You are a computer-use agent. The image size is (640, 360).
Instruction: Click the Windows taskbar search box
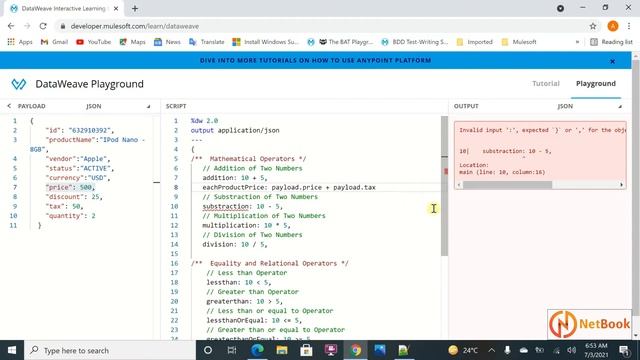[110, 350]
